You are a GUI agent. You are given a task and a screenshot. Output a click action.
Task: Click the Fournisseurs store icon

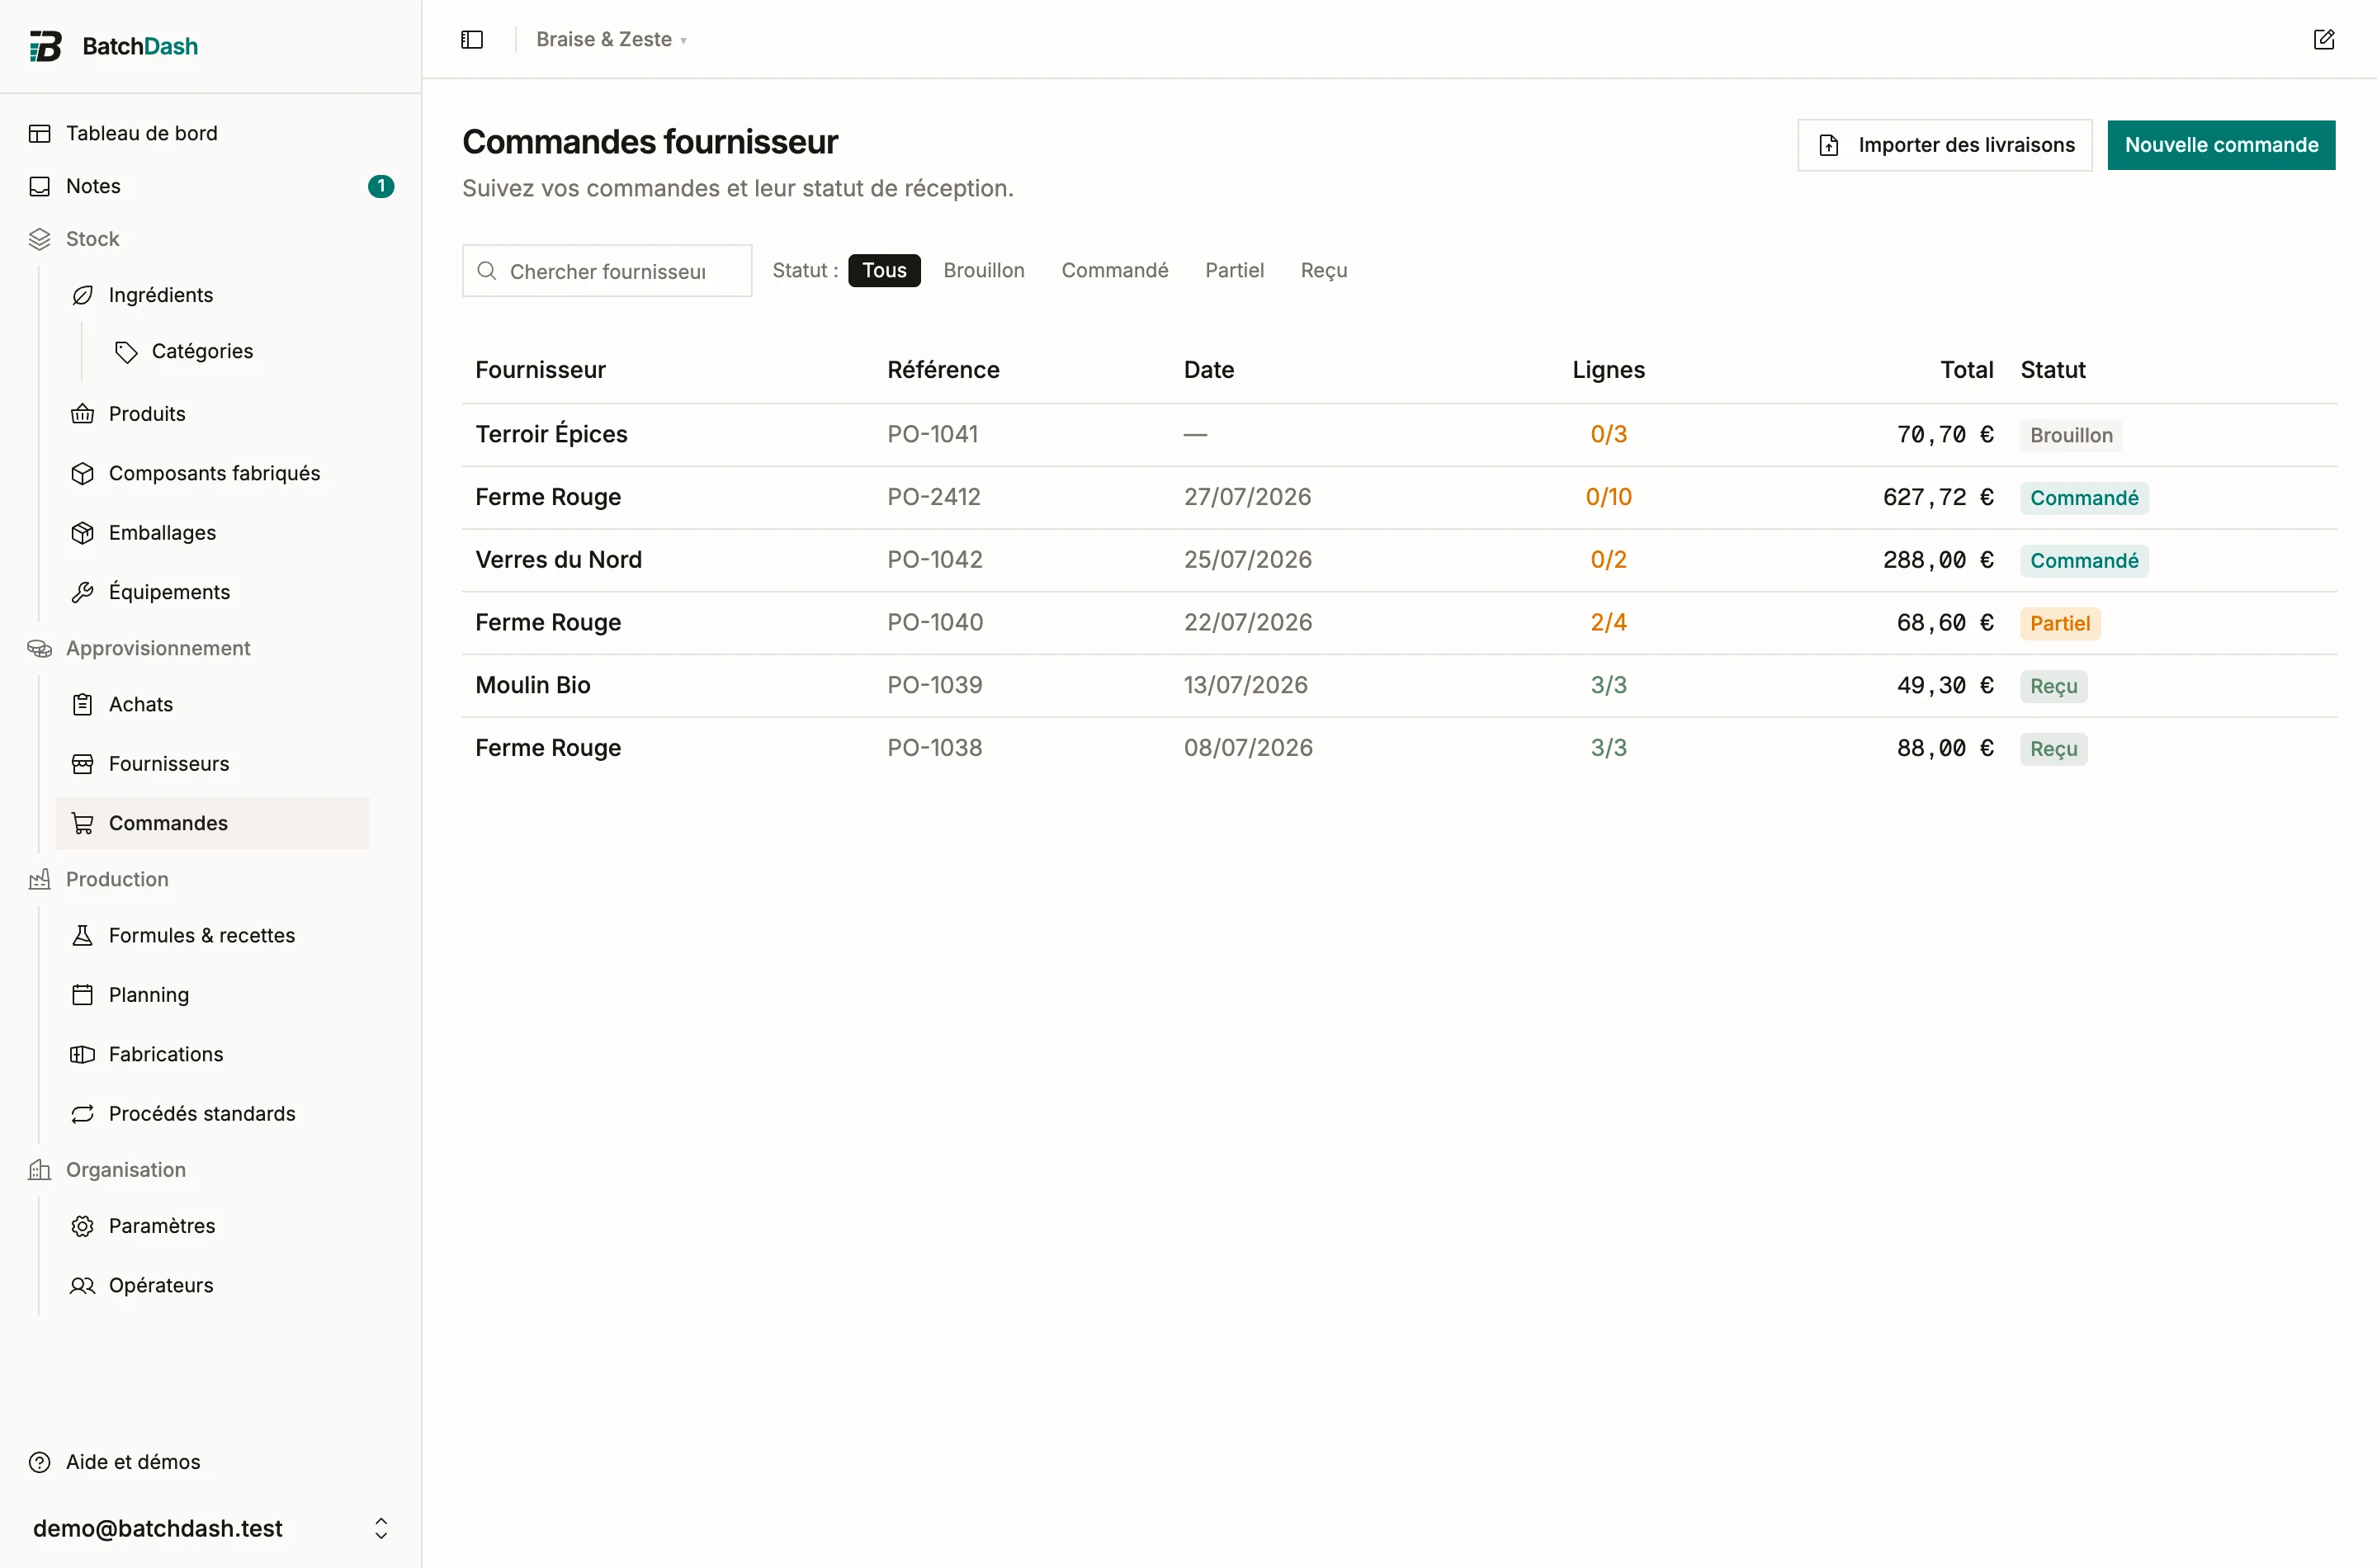click(x=83, y=764)
